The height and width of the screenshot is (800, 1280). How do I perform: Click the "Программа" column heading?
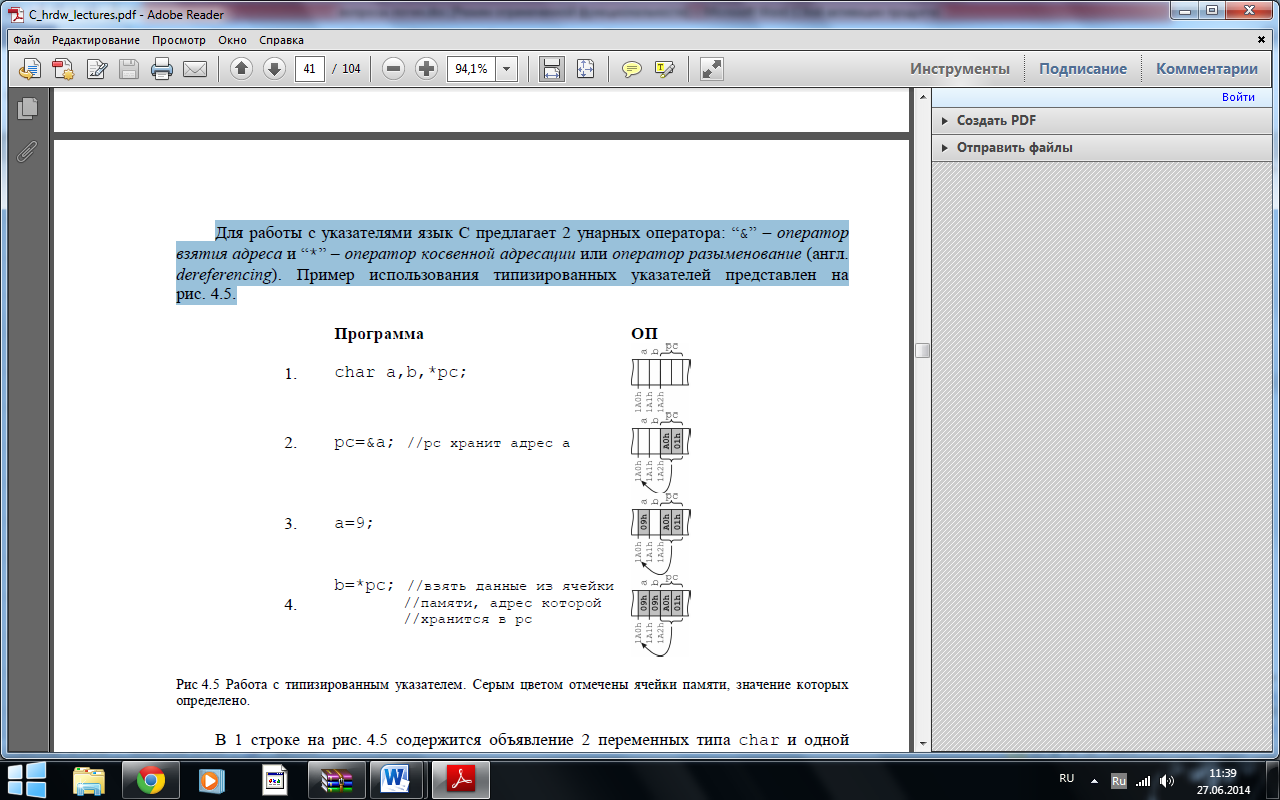(379, 334)
